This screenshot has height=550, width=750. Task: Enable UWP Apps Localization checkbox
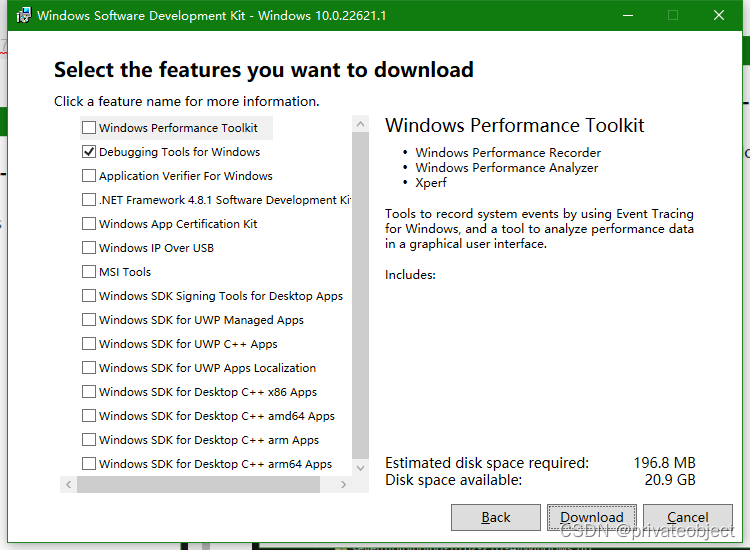(89, 367)
